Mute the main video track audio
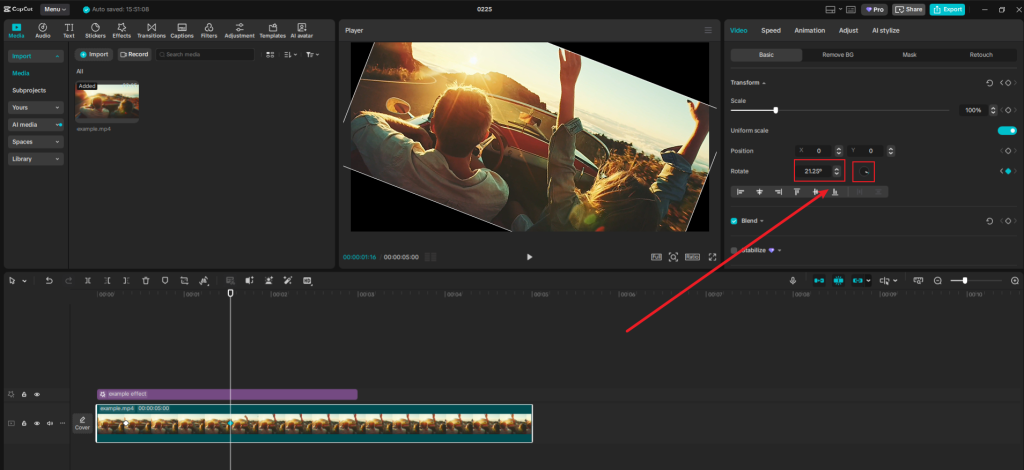The width and height of the screenshot is (1024, 470). pyautogui.click(x=50, y=423)
